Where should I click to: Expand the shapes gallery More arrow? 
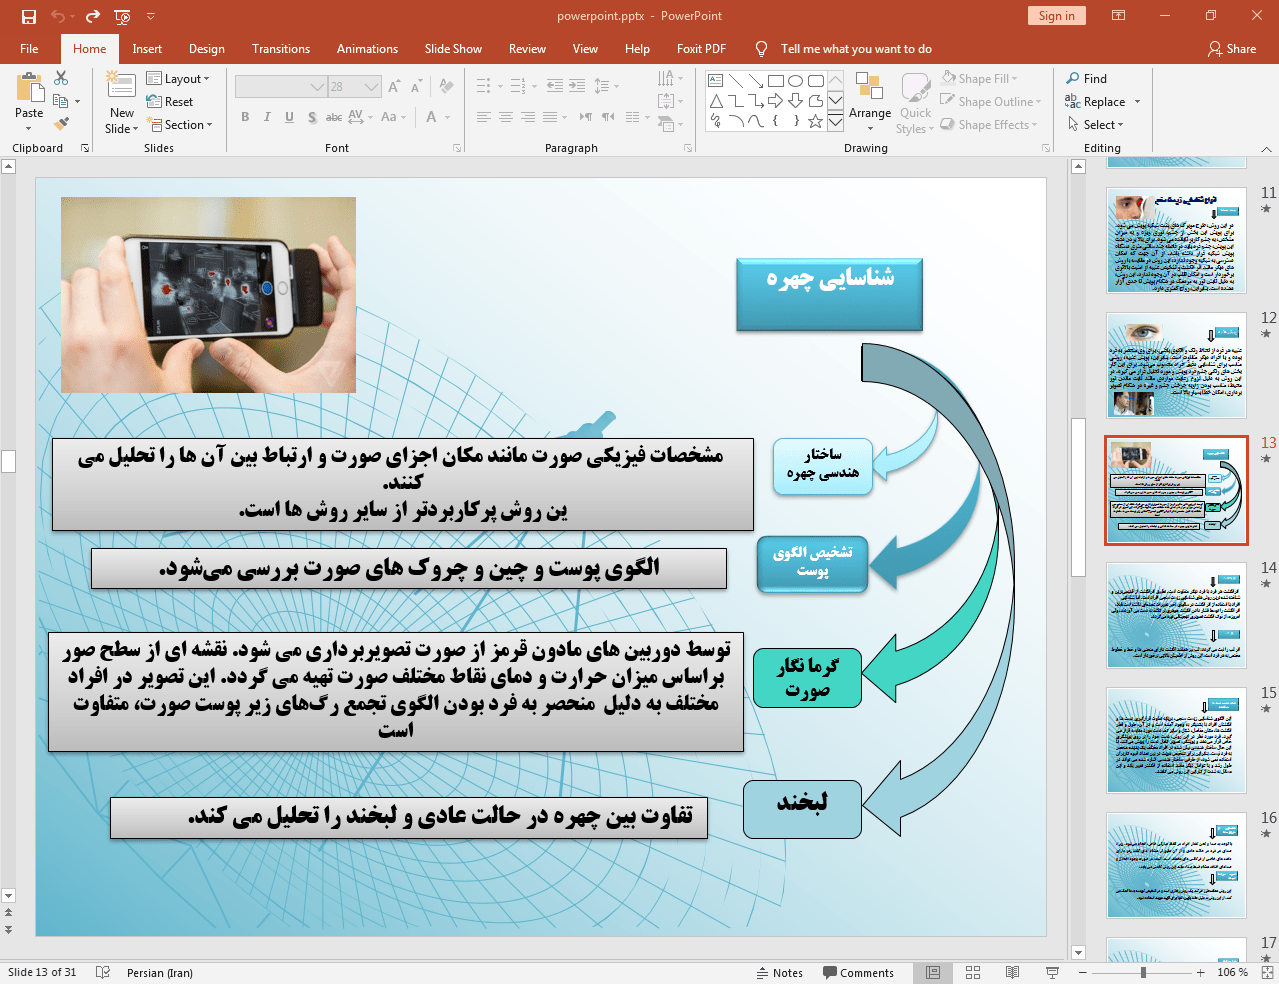point(835,122)
